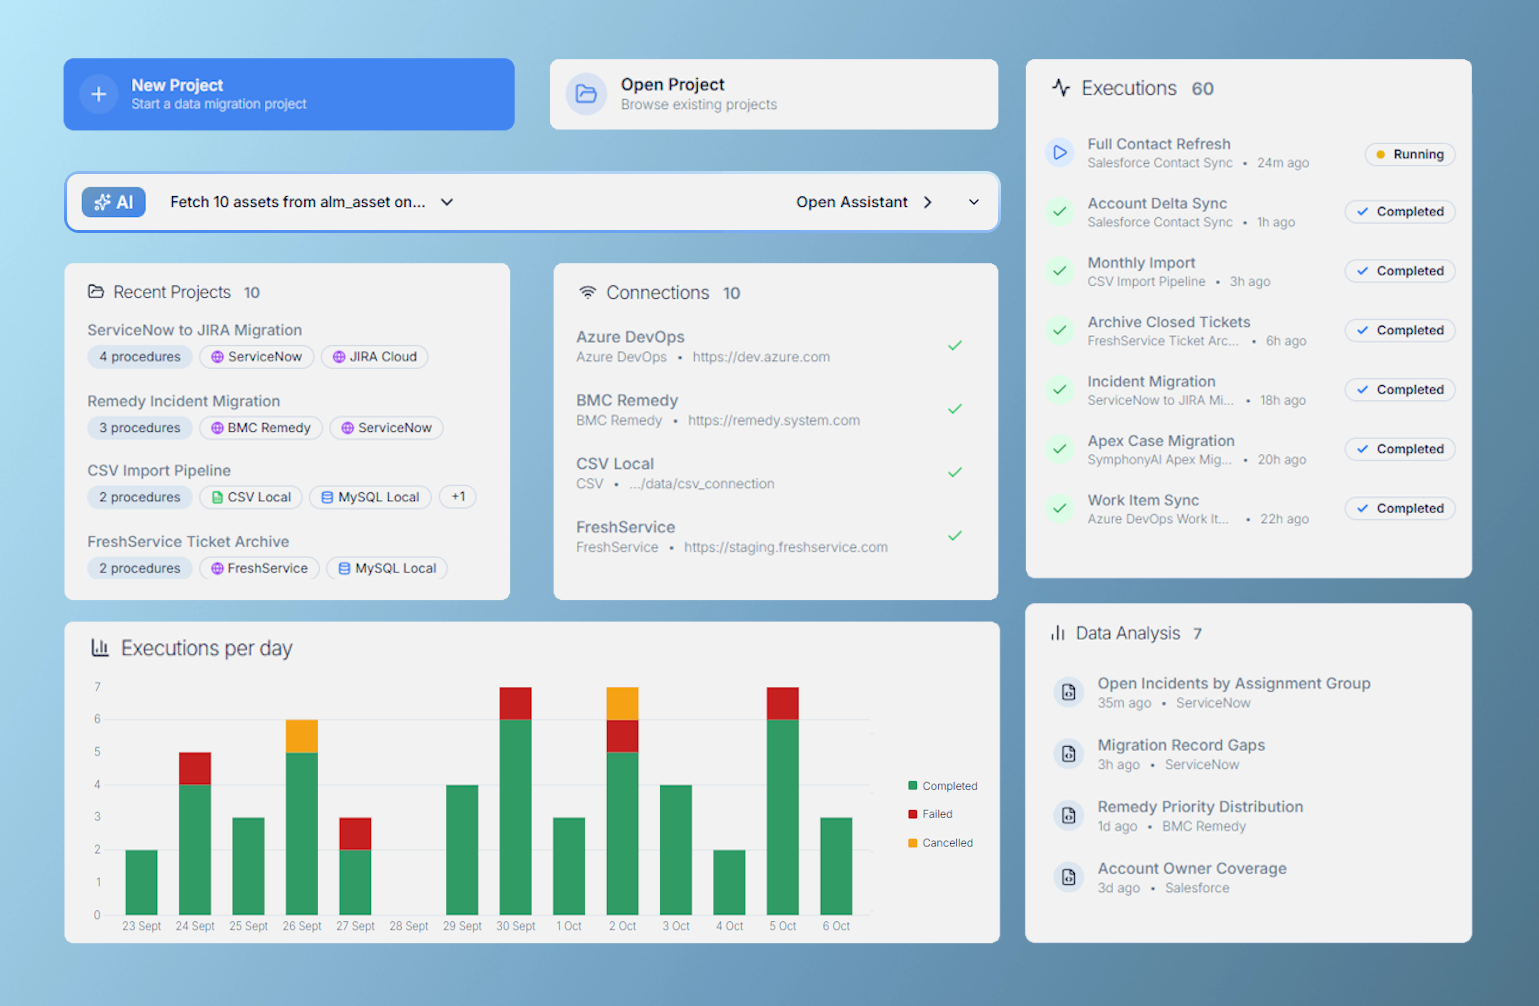Screen dimensions: 1539x1006
Task: Open the Work Item Sync execution
Action: (1250, 508)
